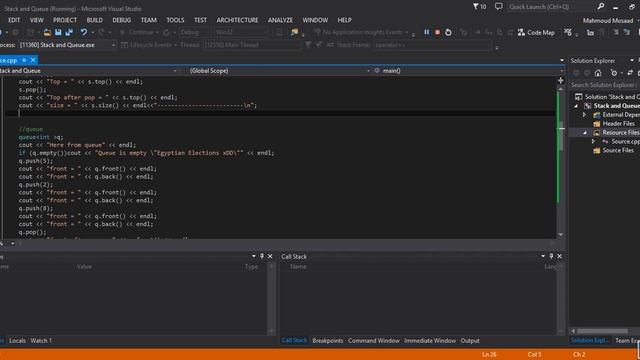Open the HELP menu

[344, 20]
